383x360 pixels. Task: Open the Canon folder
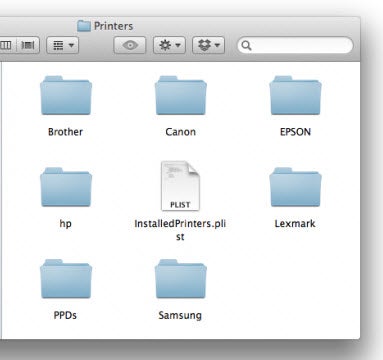pyautogui.click(x=180, y=96)
